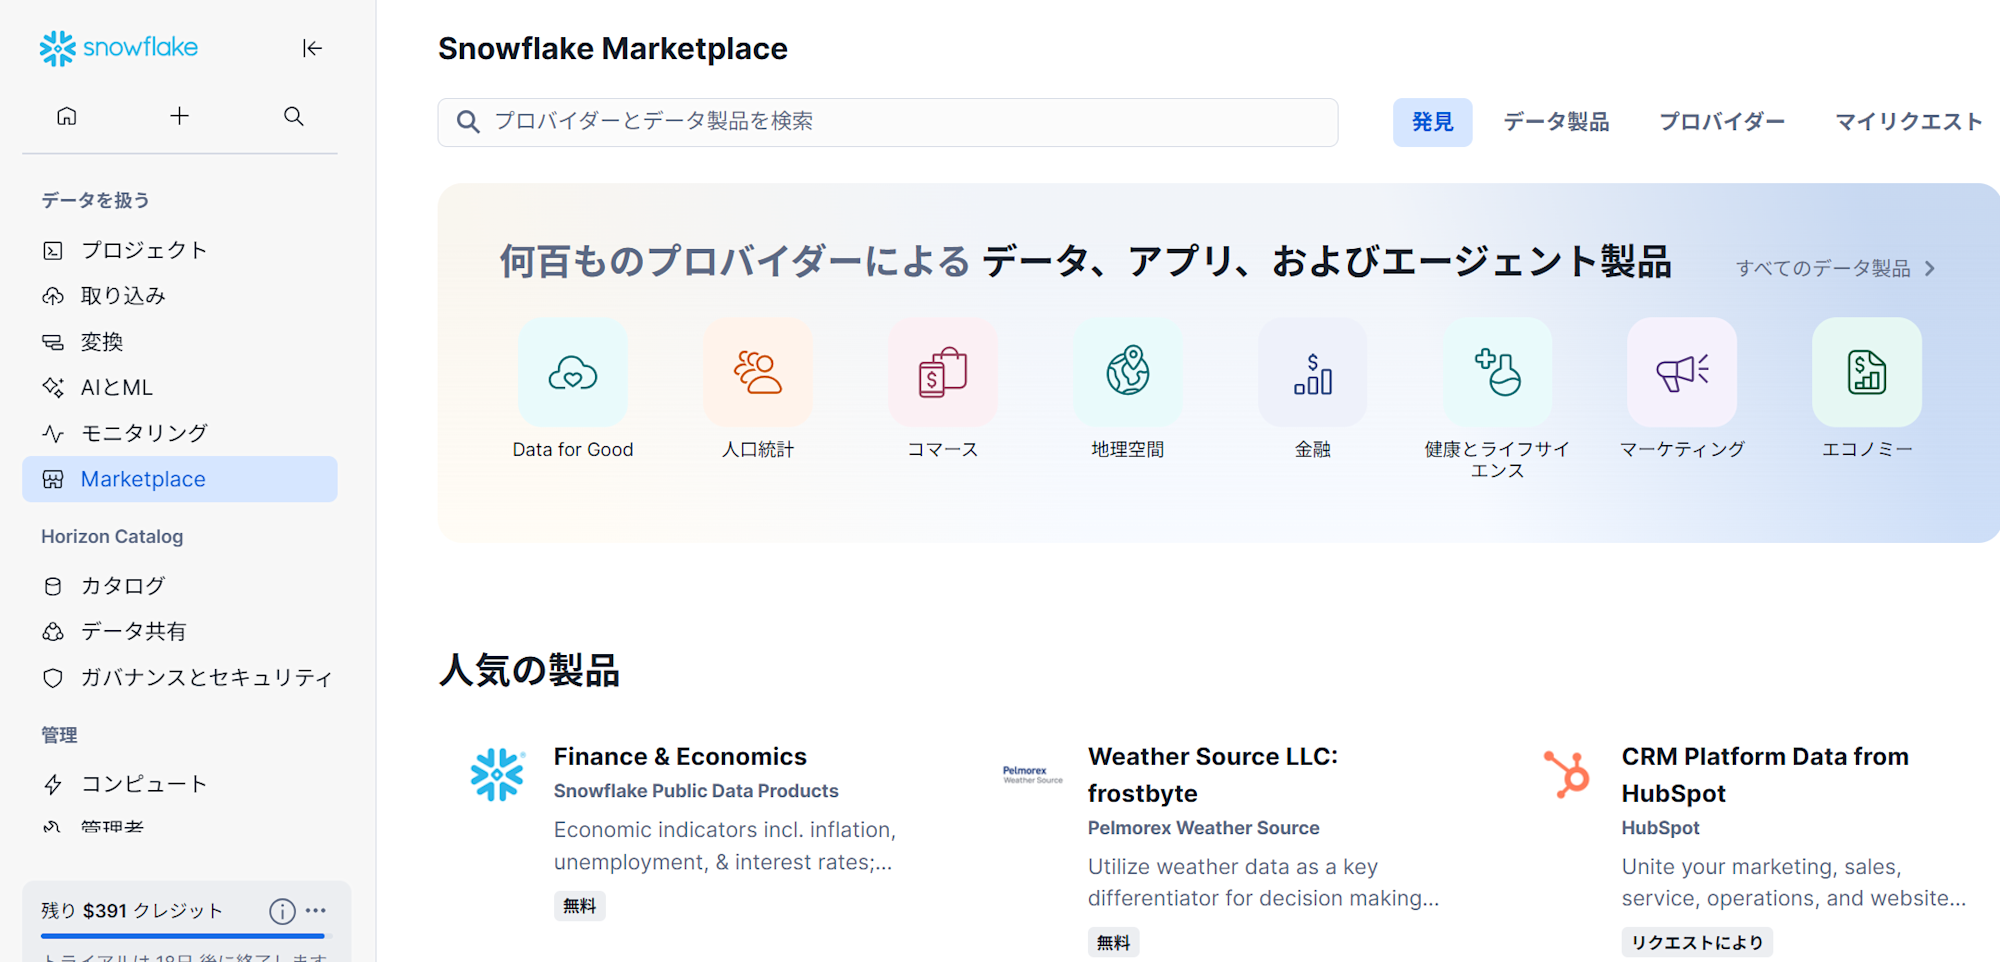Click データを扱う section header
The height and width of the screenshot is (962, 2000).
(x=95, y=200)
